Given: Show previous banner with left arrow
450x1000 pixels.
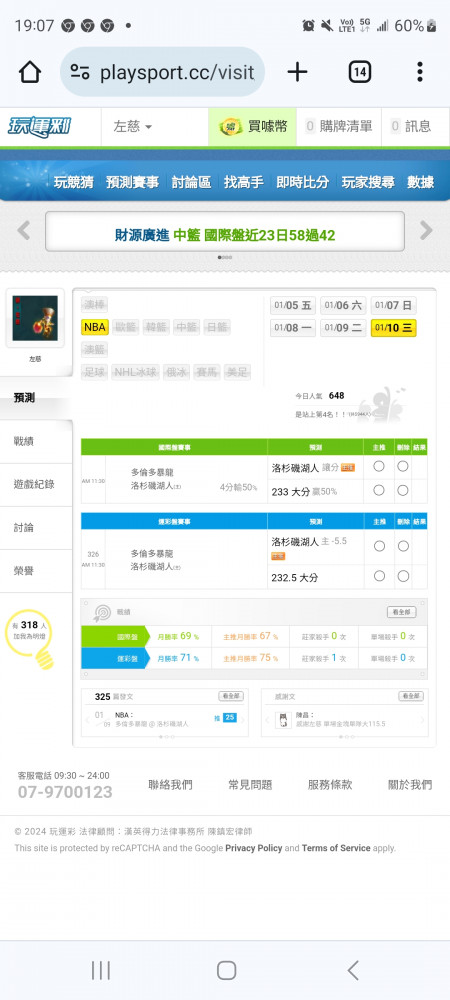Looking at the screenshot, I should pos(24,230).
